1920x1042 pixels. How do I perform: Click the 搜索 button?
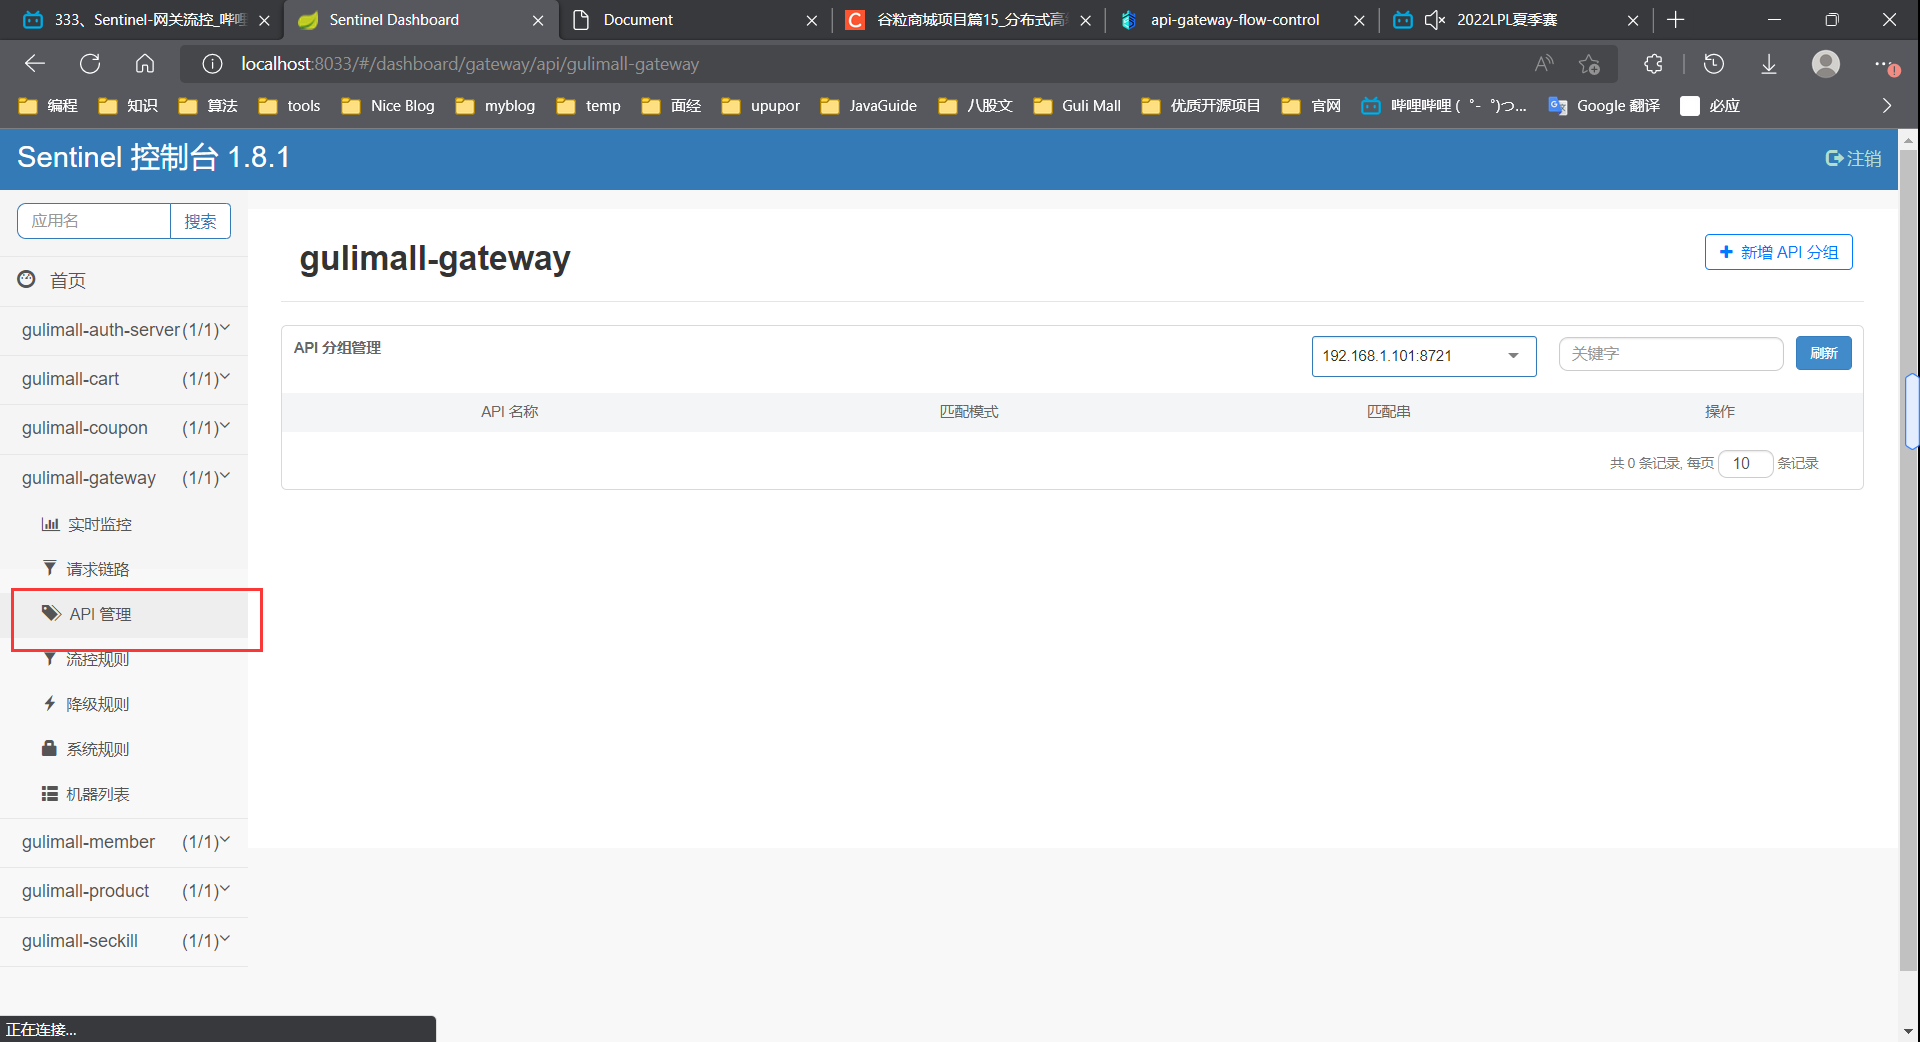point(200,221)
